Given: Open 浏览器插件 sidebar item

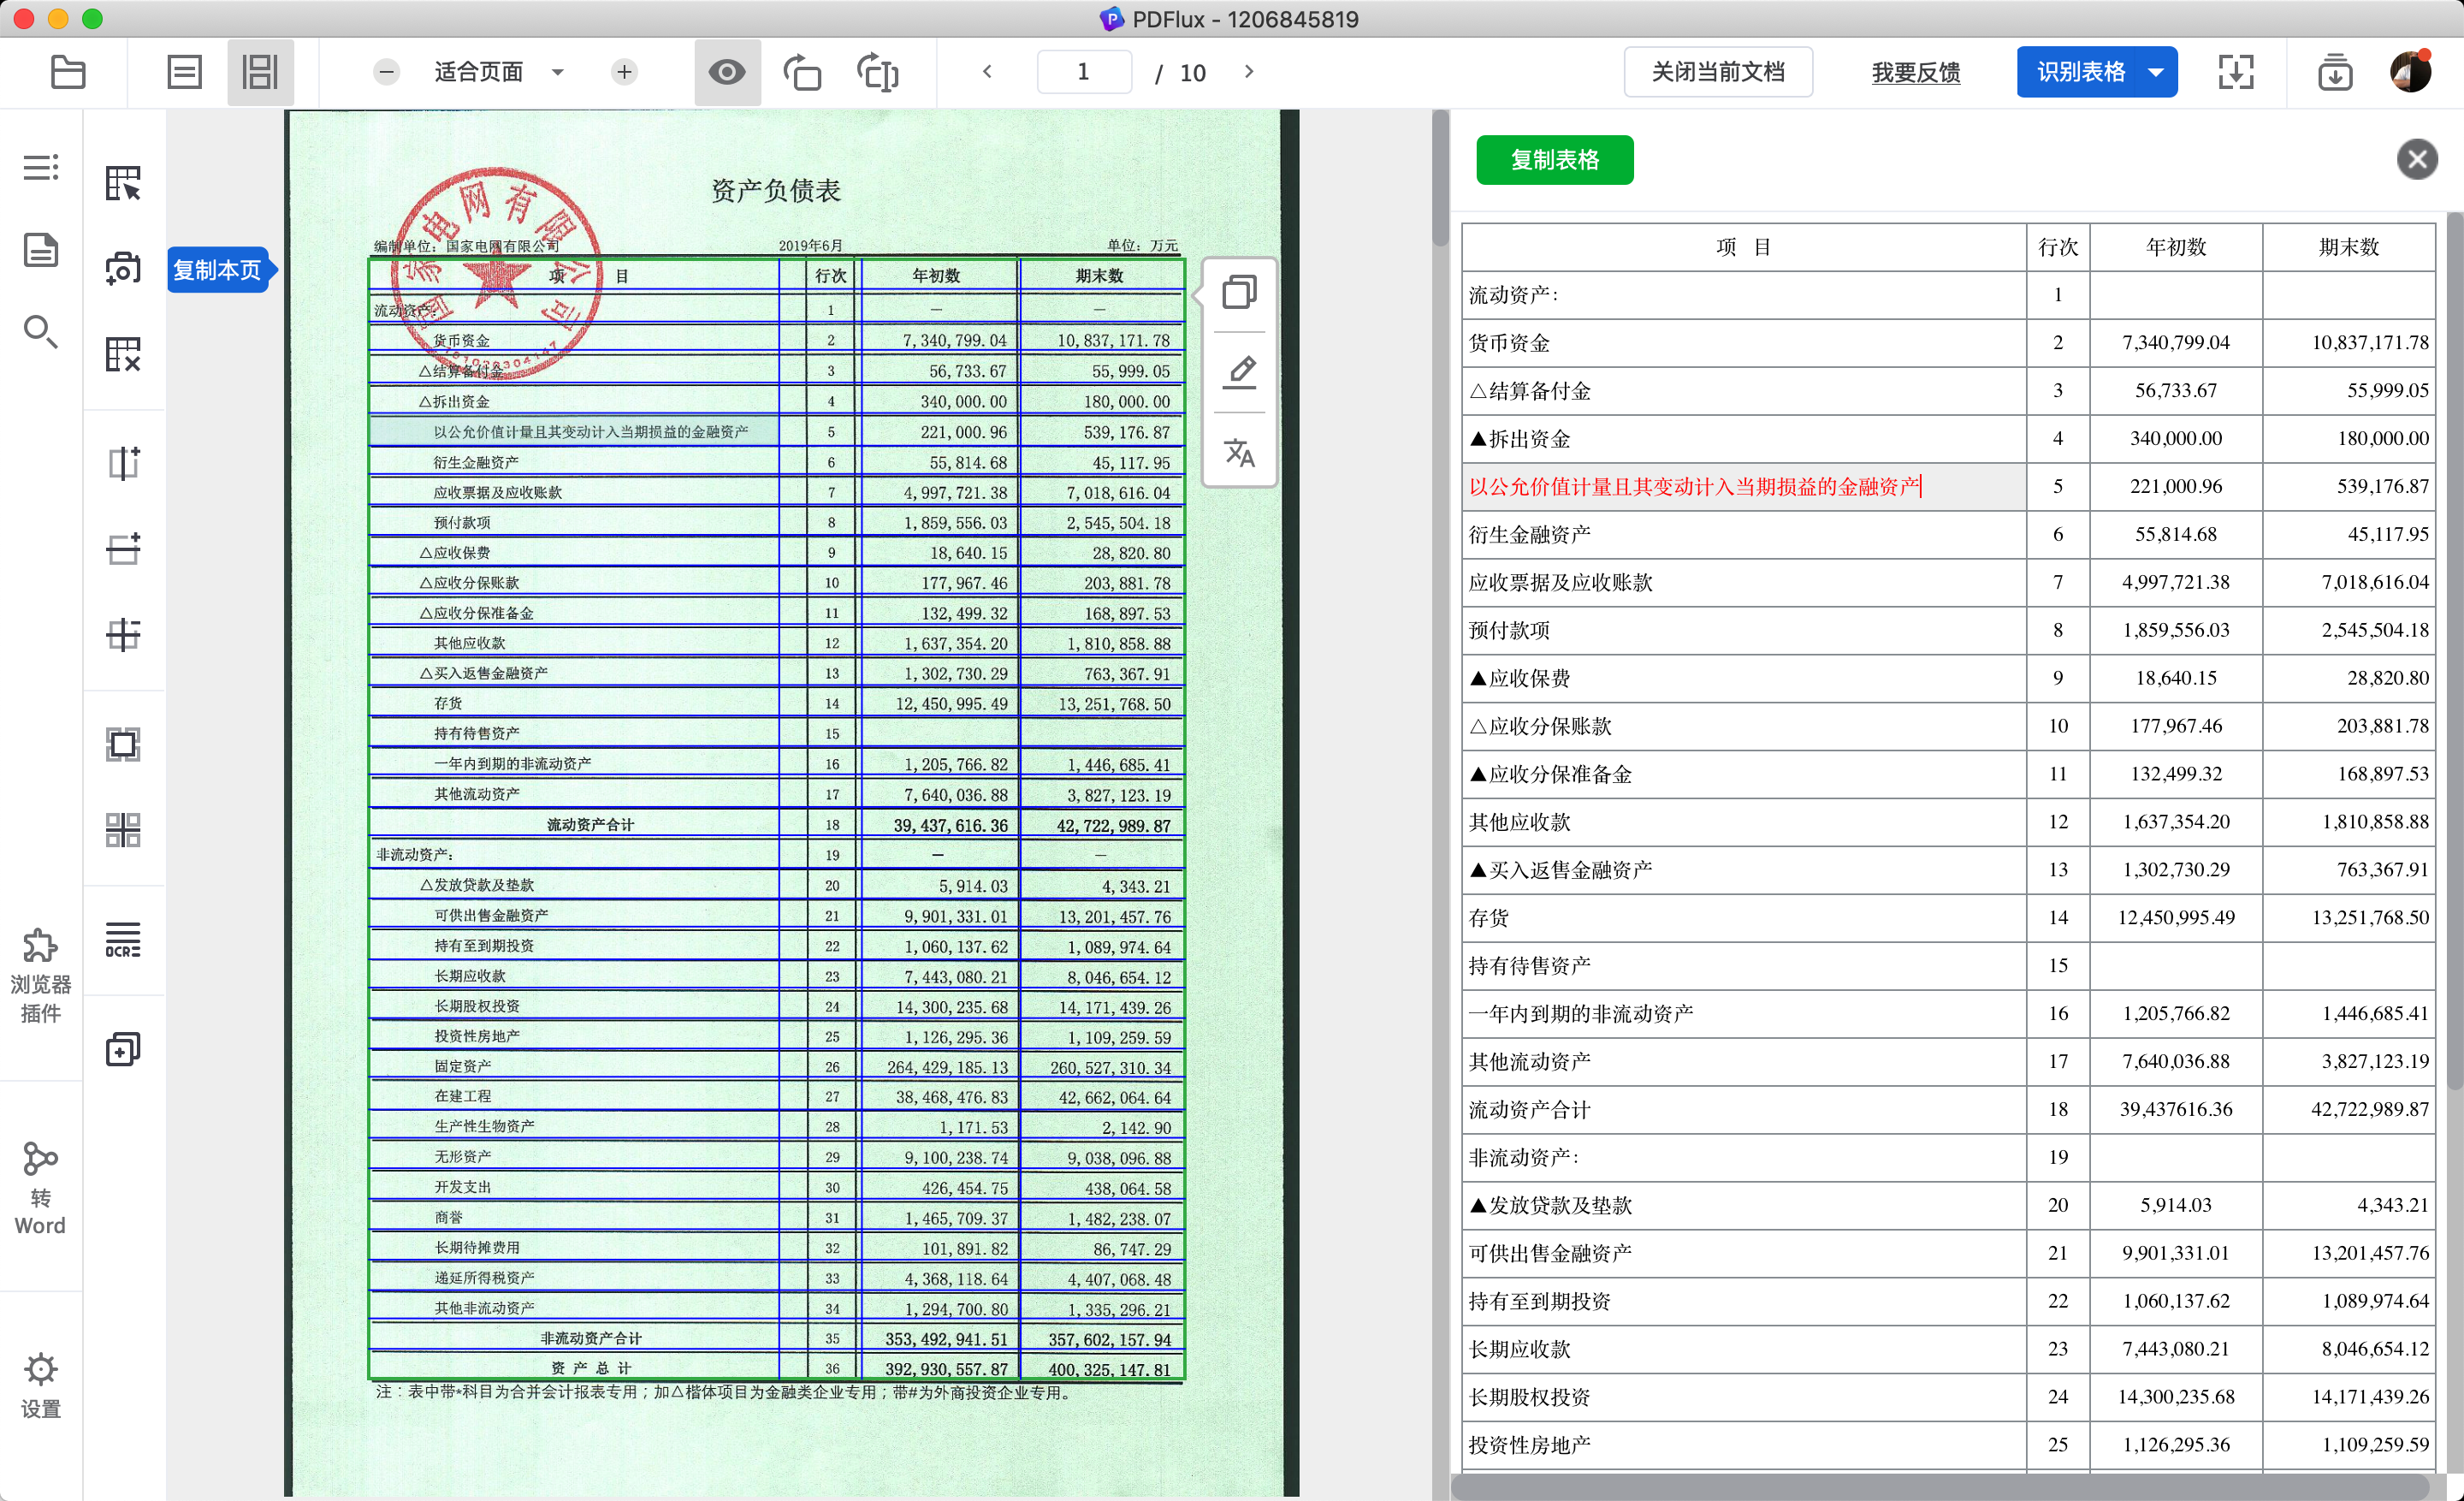Looking at the screenshot, I should click(40, 975).
